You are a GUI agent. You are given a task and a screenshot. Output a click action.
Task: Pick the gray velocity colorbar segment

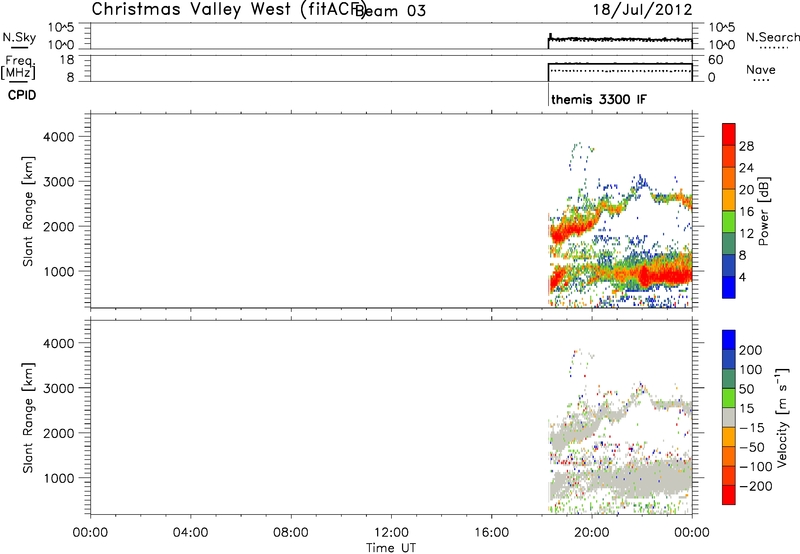pyautogui.click(x=729, y=417)
